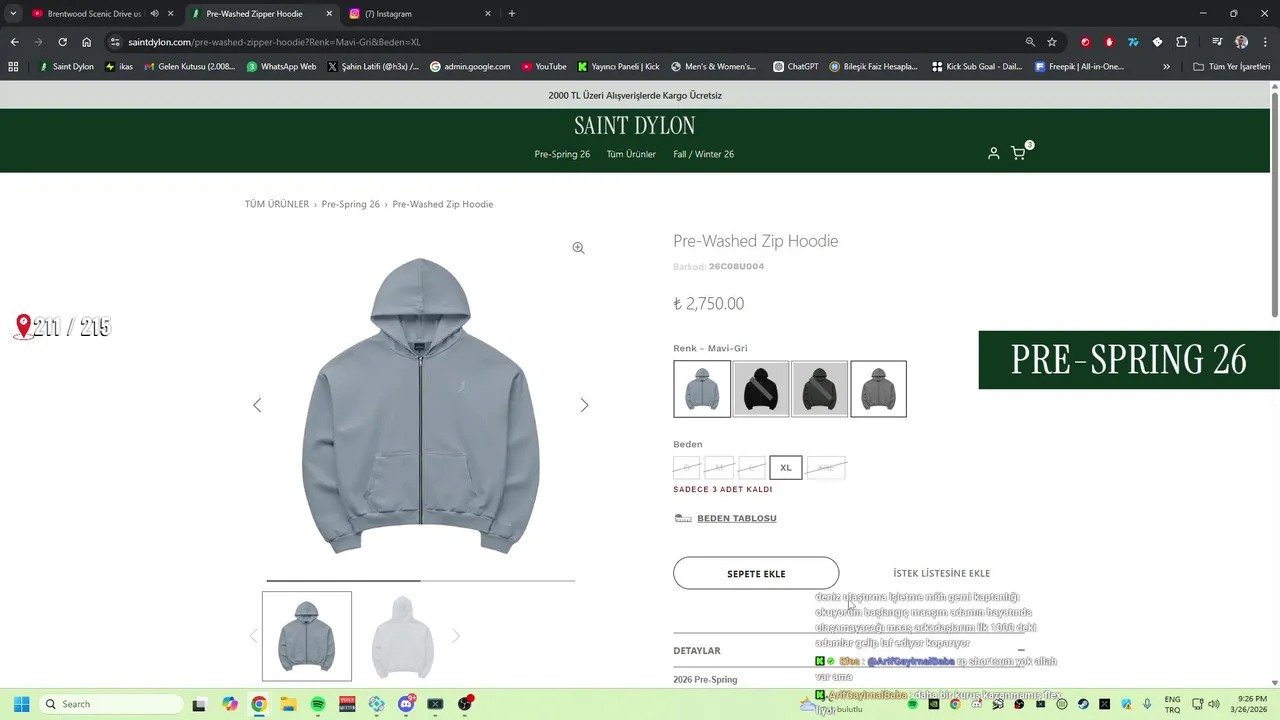Expand hidden bookmarks overflow chevron
This screenshot has width=1280, height=720.
click(x=1166, y=67)
